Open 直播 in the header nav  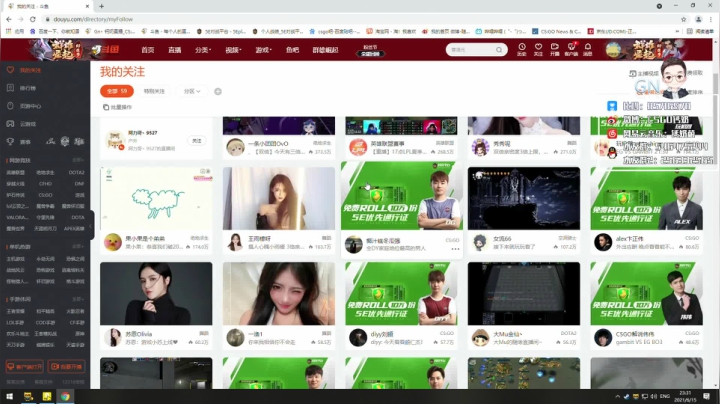174,50
